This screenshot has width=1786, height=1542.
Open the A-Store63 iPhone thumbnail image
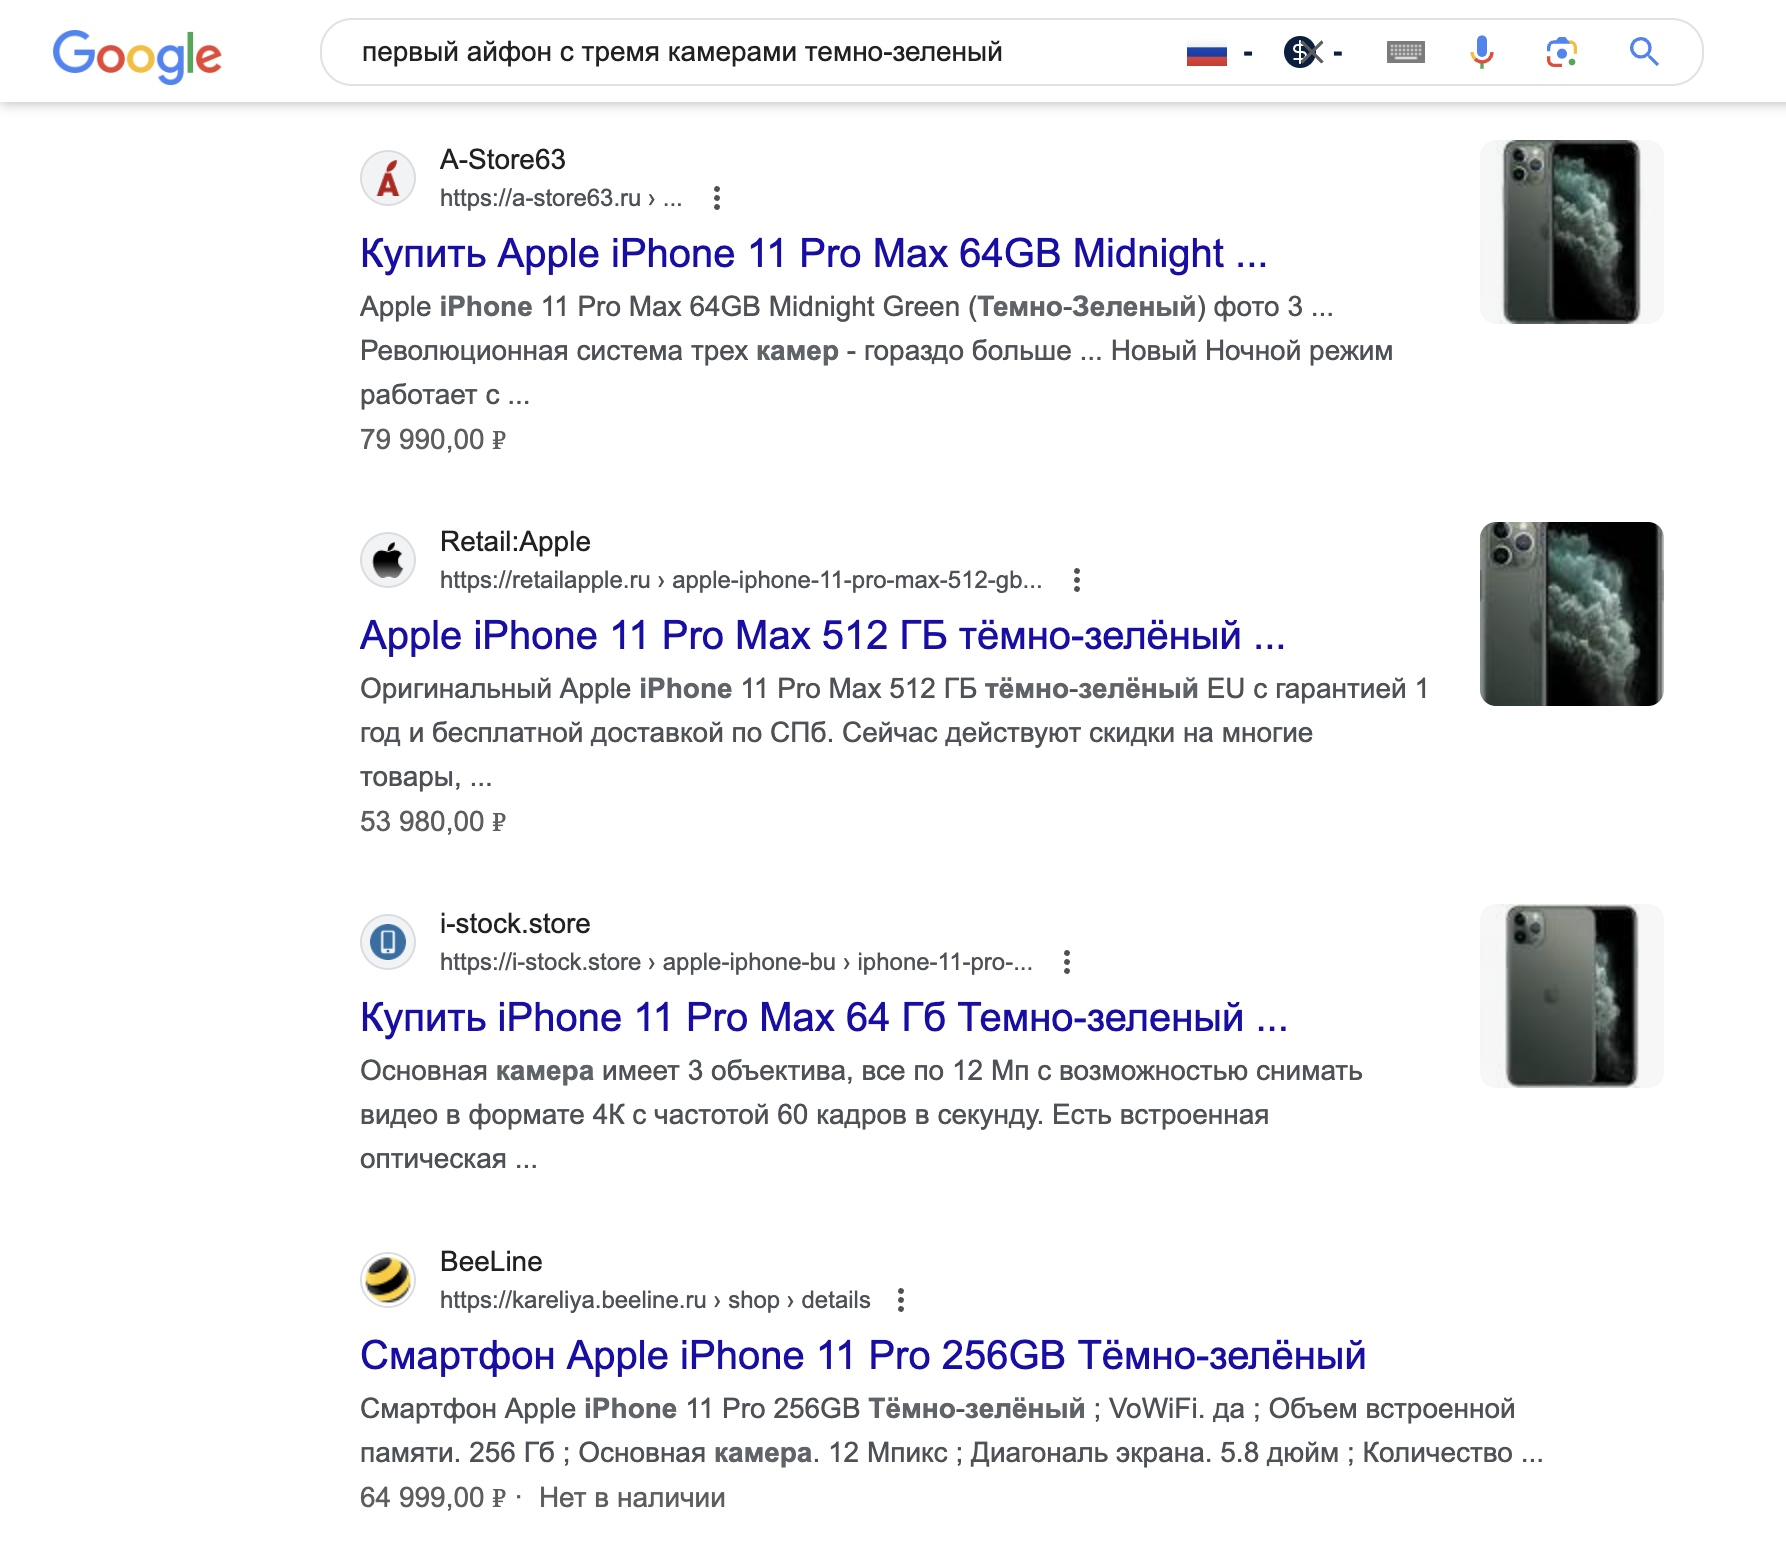pos(1571,232)
